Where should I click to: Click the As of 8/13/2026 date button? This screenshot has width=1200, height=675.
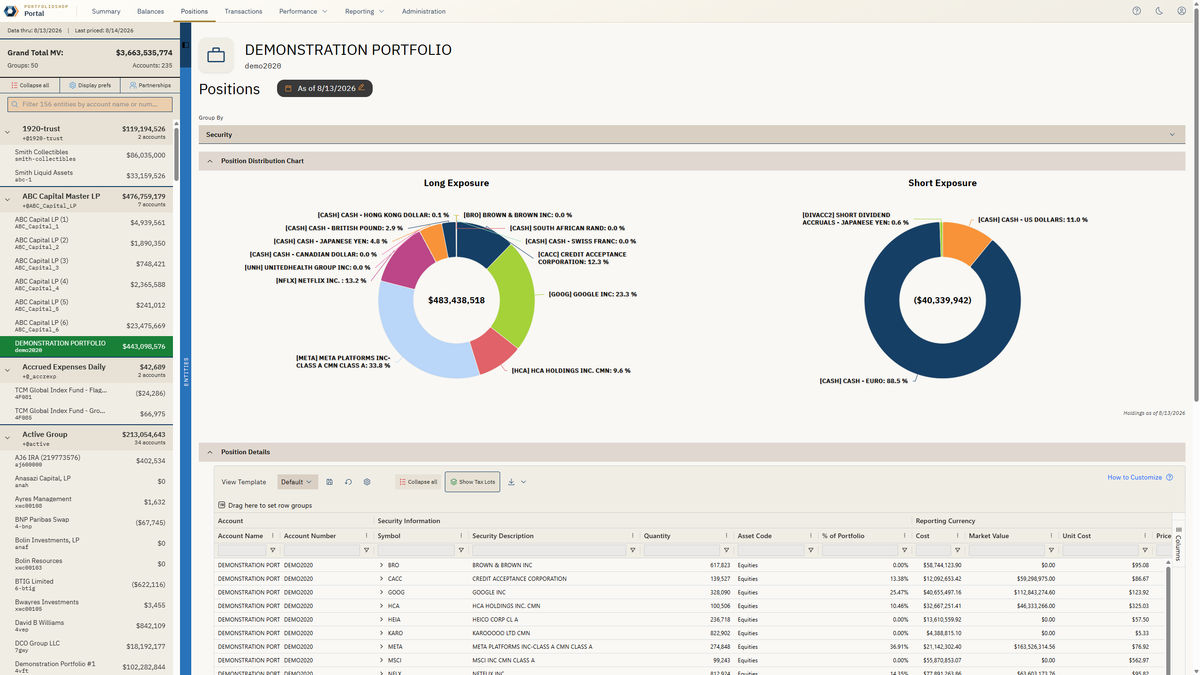pos(325,89)
